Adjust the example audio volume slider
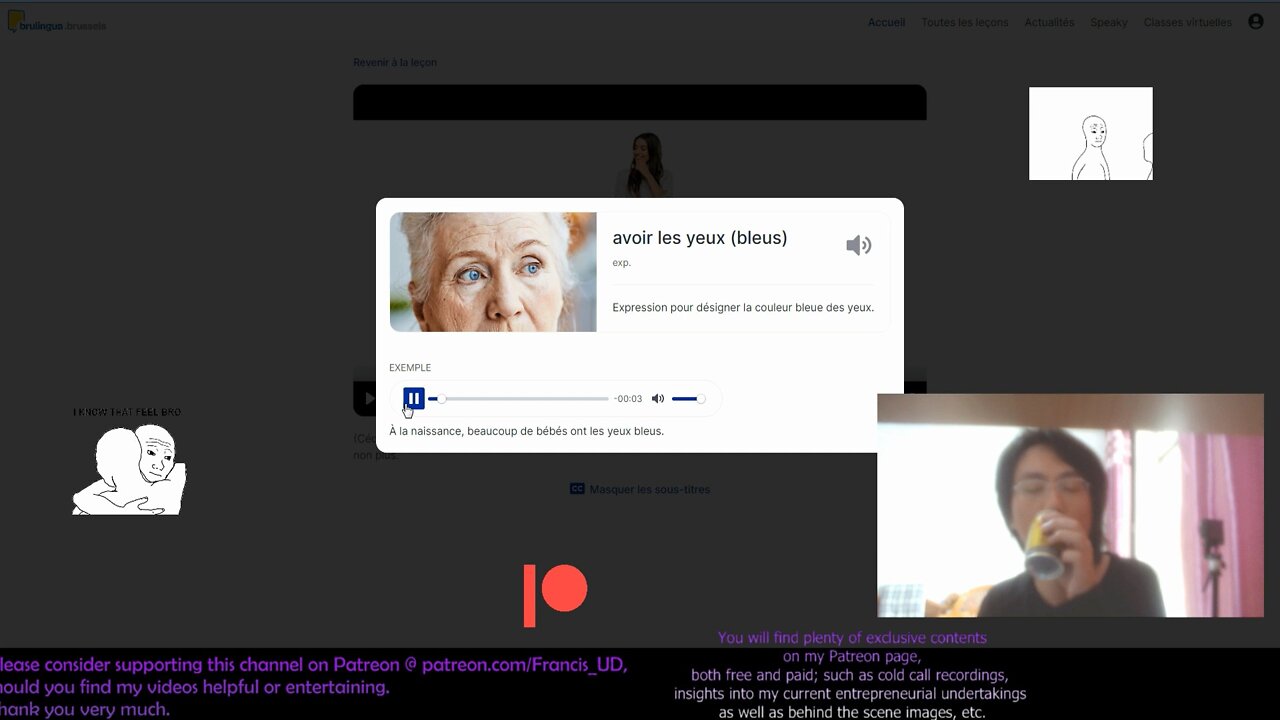Viewport: 1280px width, 720px height. (688, 399)
